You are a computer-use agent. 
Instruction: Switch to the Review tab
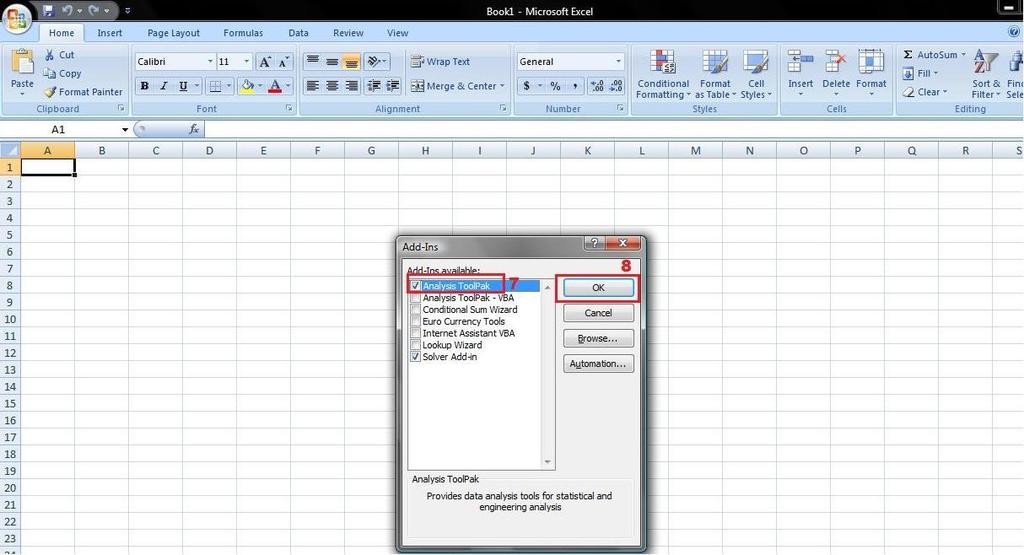pos(348,33)
